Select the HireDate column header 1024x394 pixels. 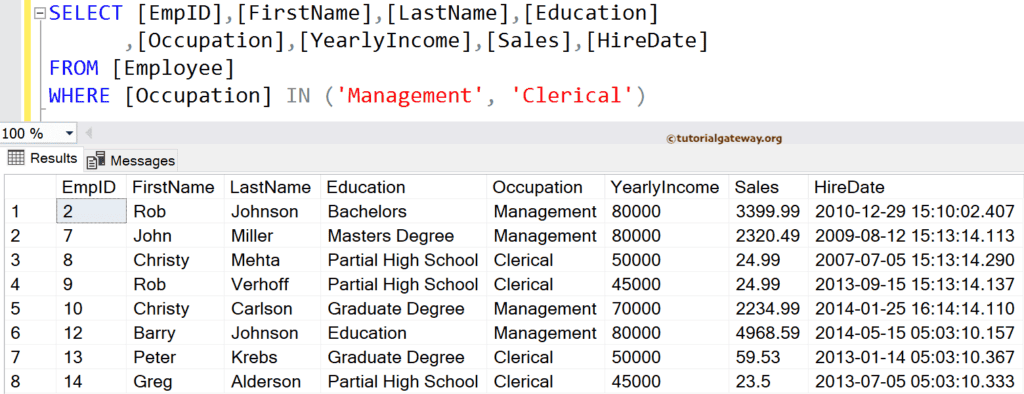[916, 188]
